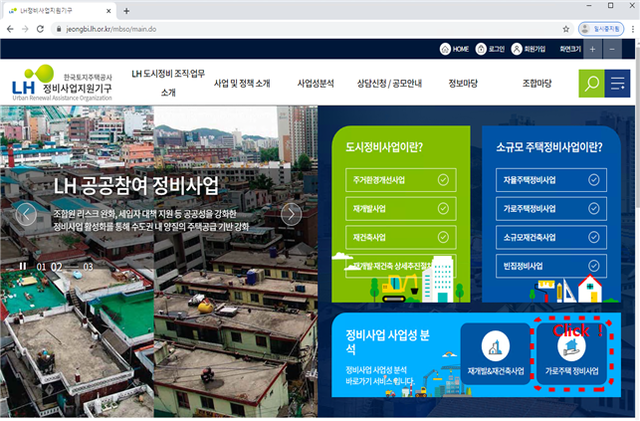The height and width of the screenshot is (421, 640).
Task: Show next banner slide arrow
Action: [291, 214]
